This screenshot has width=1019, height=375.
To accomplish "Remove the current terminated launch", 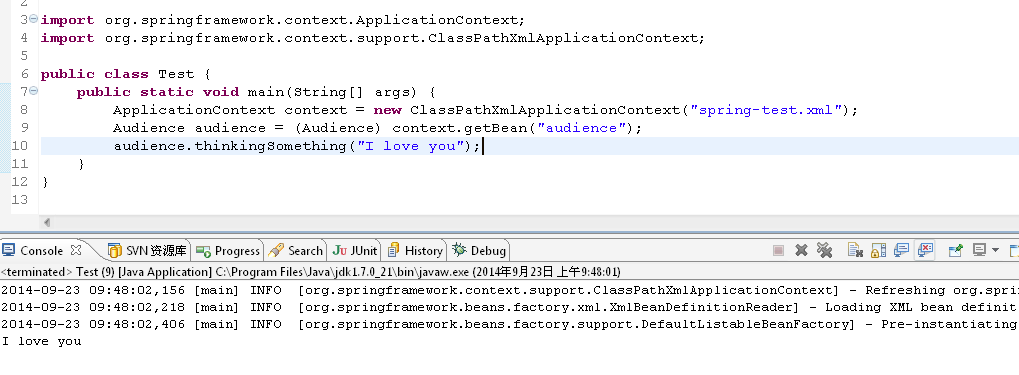I will click(801, 250).
